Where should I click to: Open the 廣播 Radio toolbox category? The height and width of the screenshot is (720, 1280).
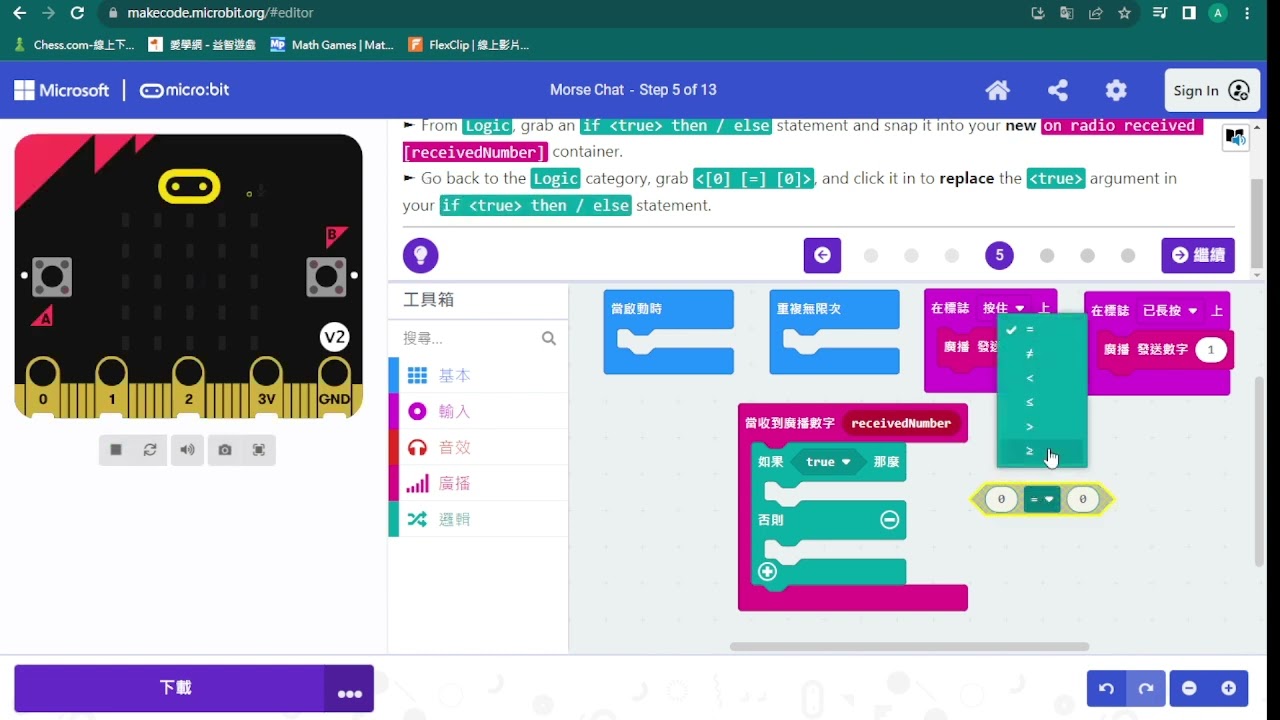(x=478, y=483)
